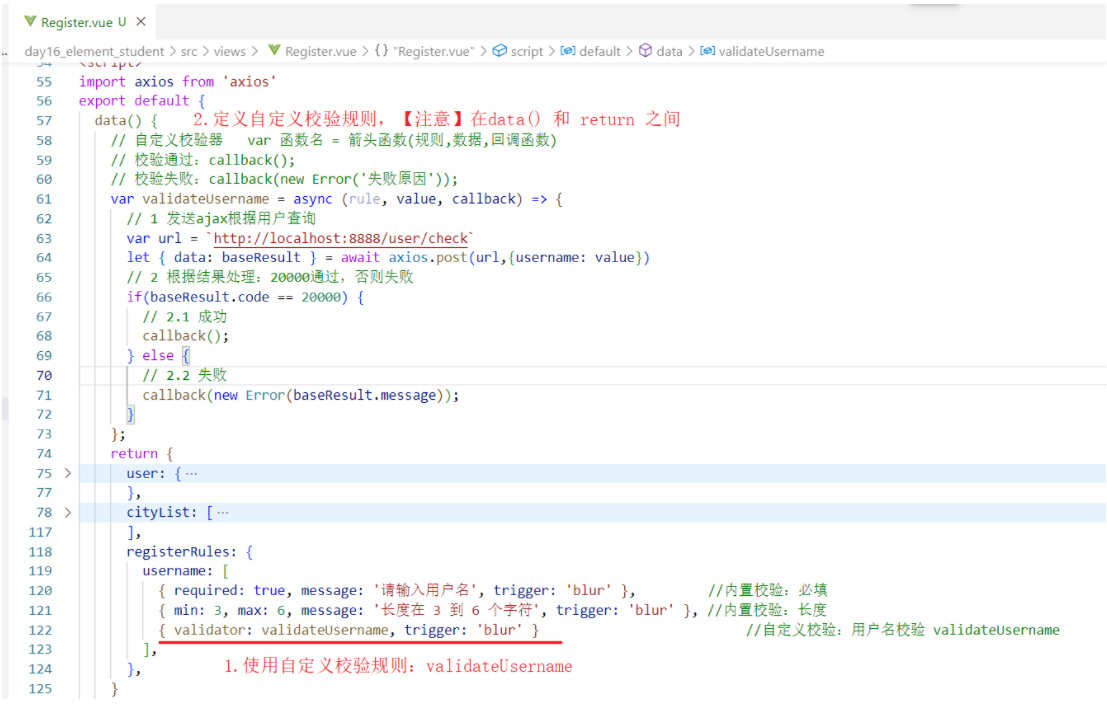Click the 'data() {' method line
The image size is (1107, 708).
(x=126, y=121)
